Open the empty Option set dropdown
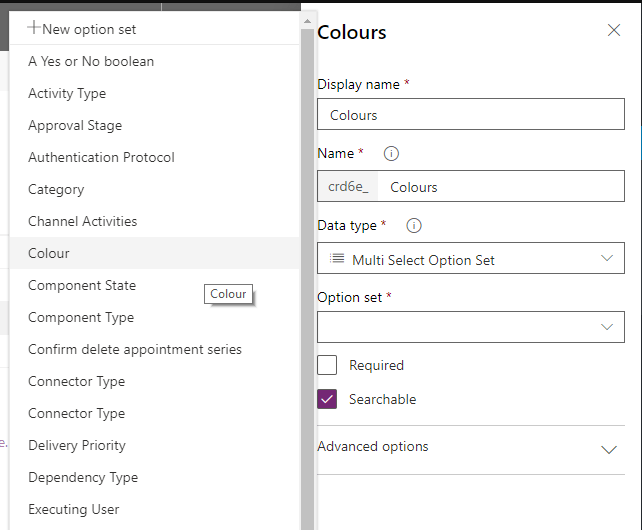The width and height of the screenshot is (642, 530). click(471, 327)
